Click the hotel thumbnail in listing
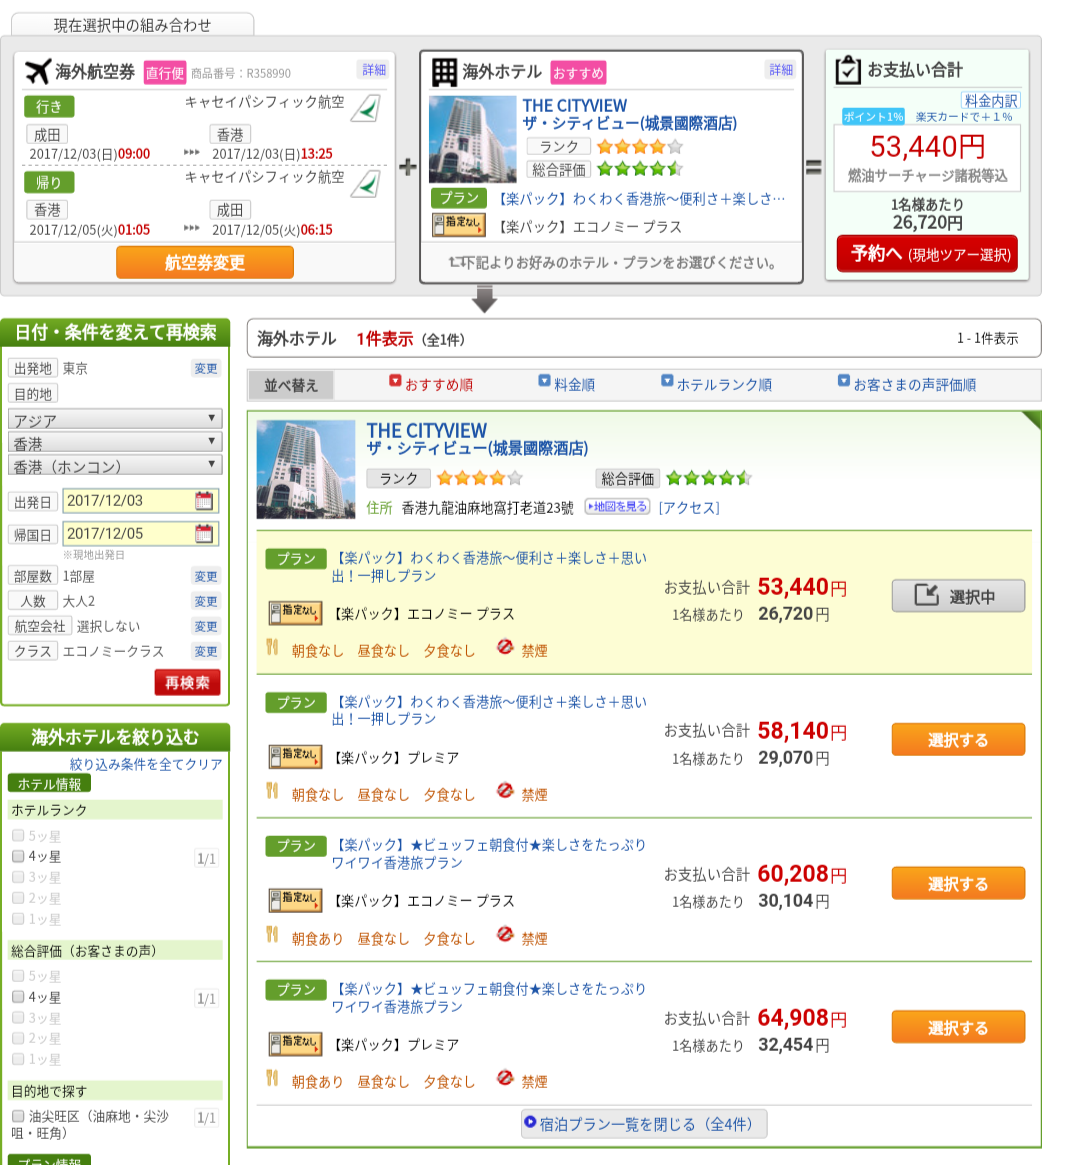Viewport: 1080px width, 1165px height. coord(306,470)
